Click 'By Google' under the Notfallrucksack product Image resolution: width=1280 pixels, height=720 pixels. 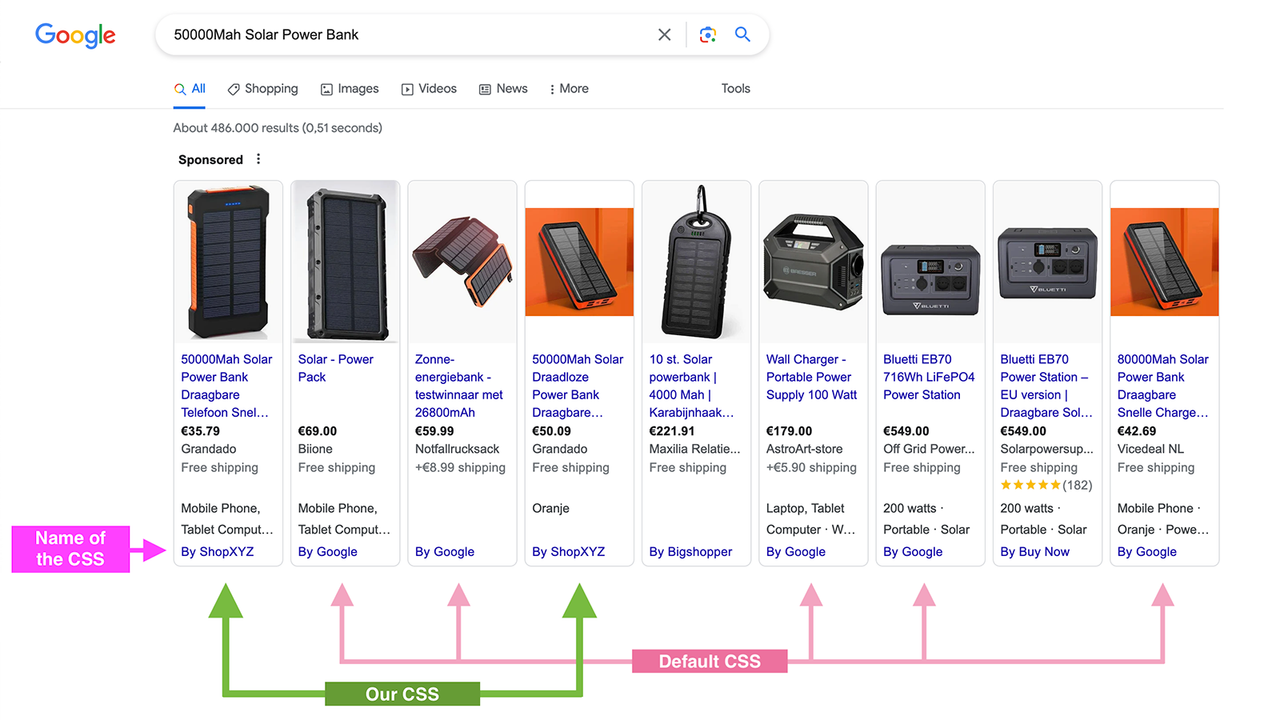coord(445,552)
